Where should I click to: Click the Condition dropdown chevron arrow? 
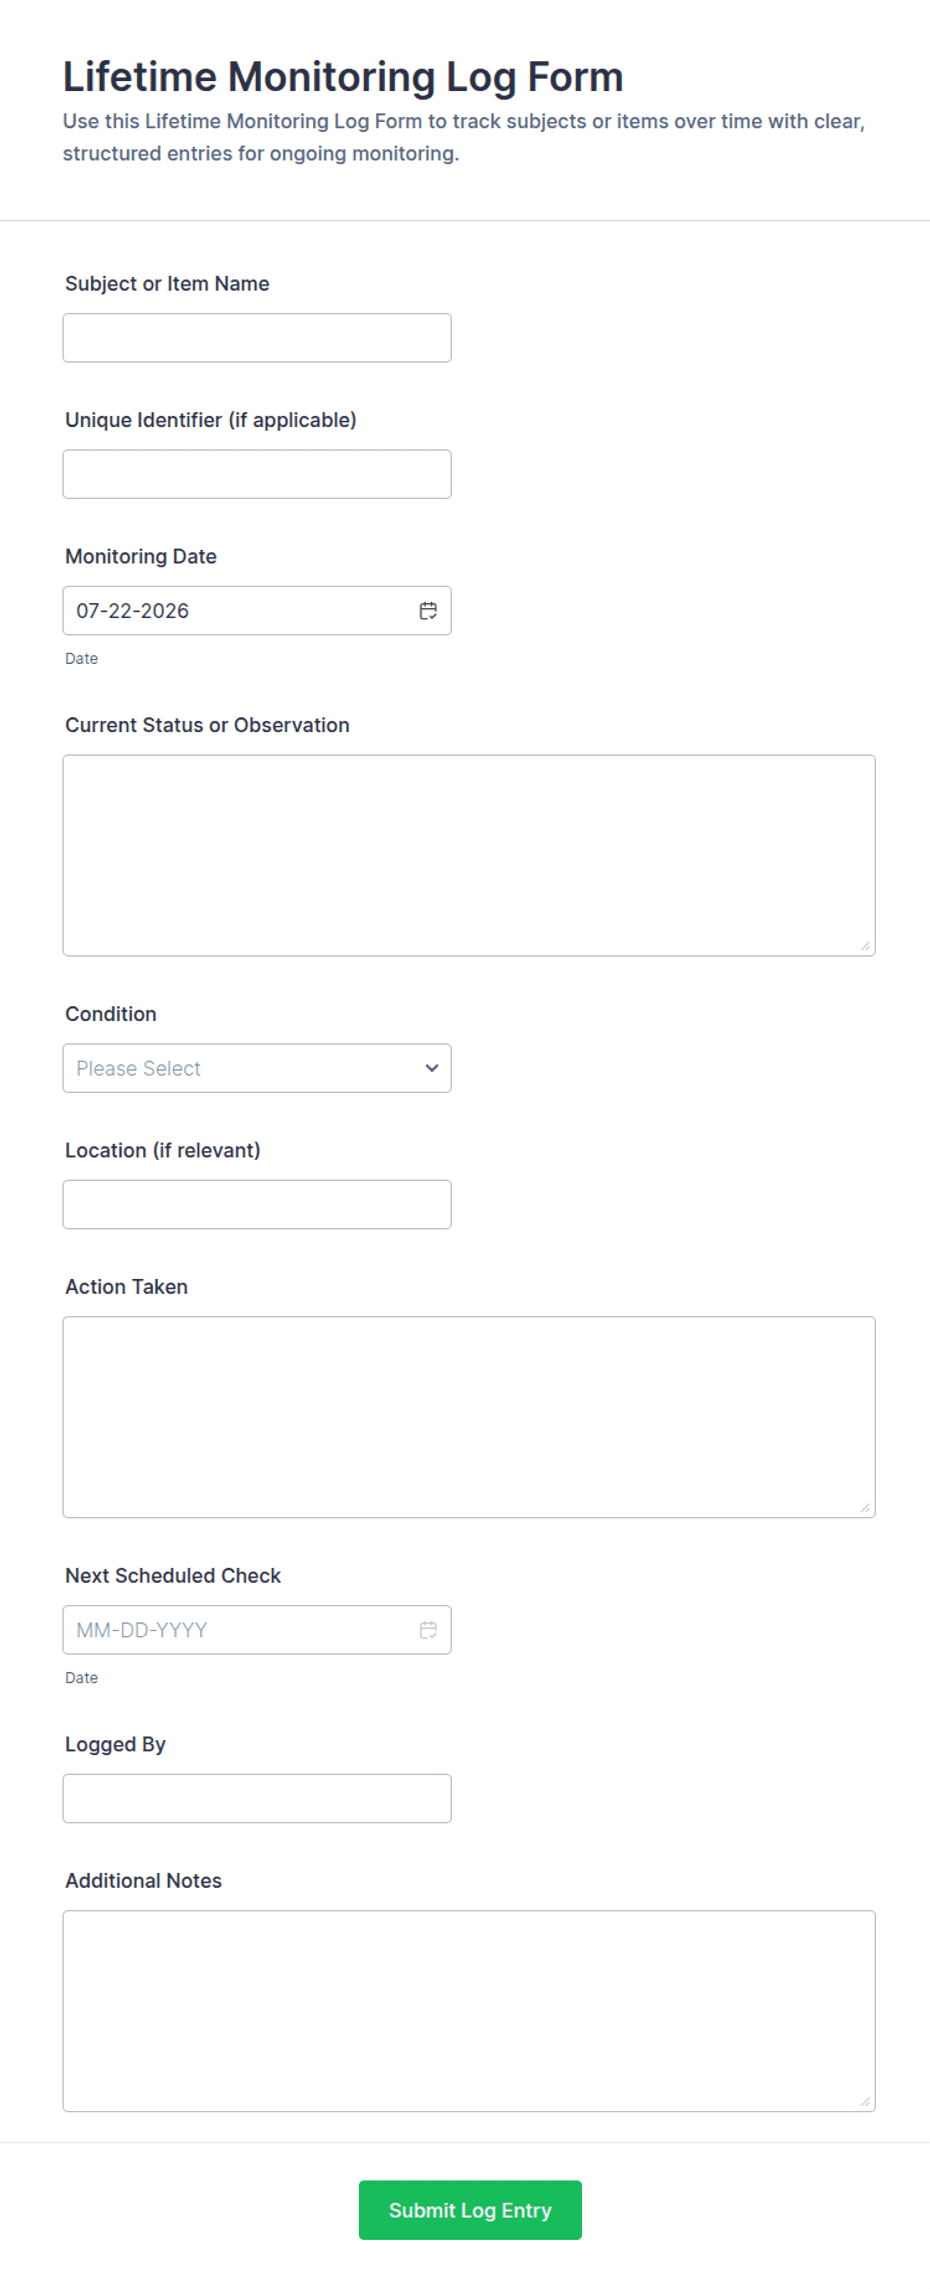(x=432, y=1068)
